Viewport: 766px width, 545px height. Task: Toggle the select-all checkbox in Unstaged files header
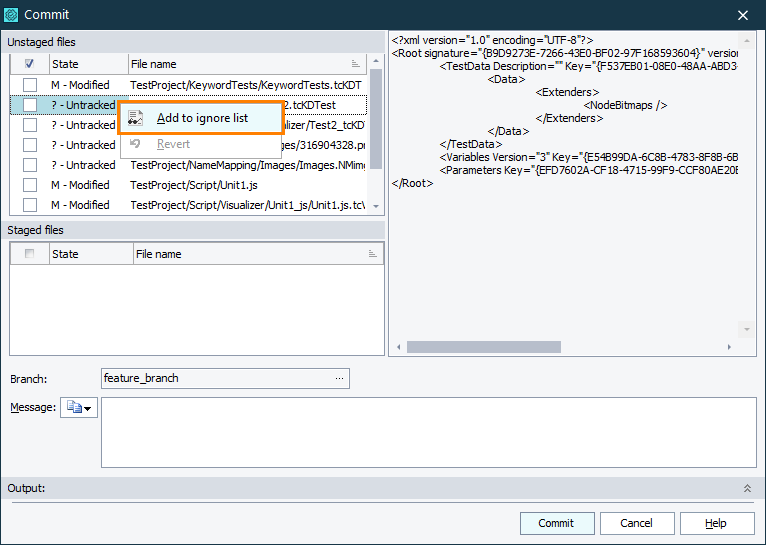click(29, 64)
